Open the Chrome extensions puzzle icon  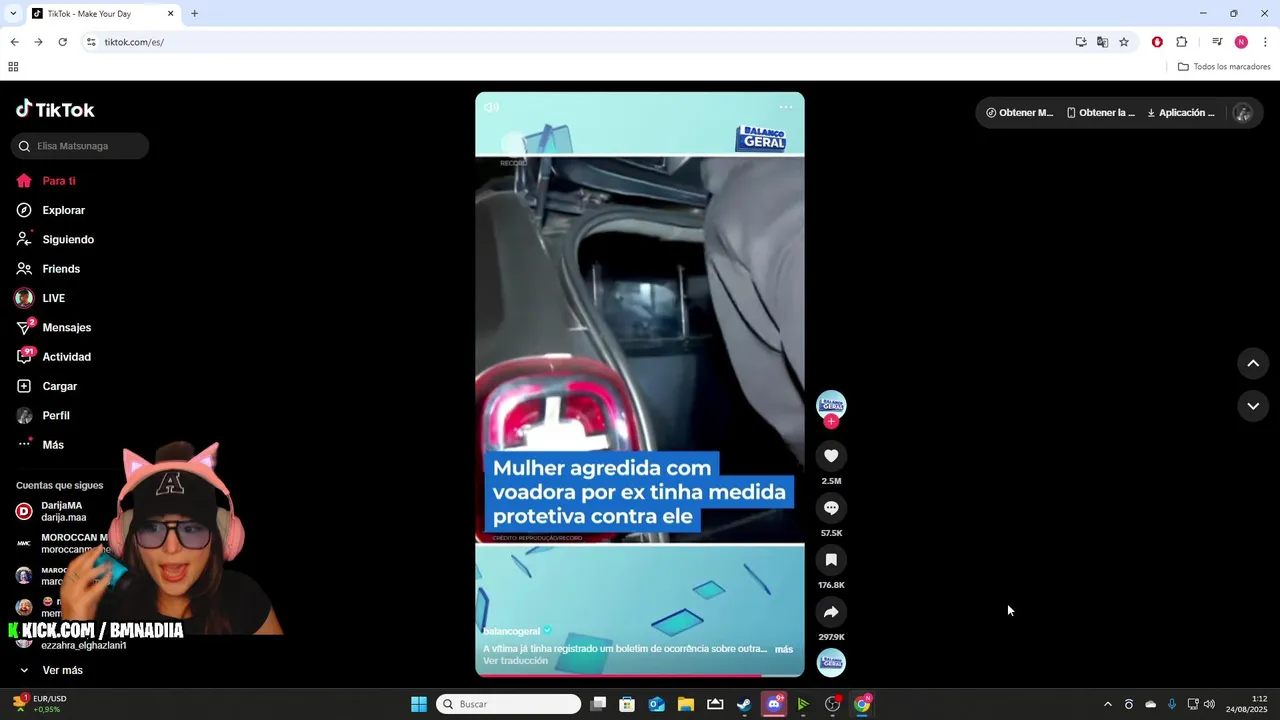pyautogui.click(x=1181, y=42)
